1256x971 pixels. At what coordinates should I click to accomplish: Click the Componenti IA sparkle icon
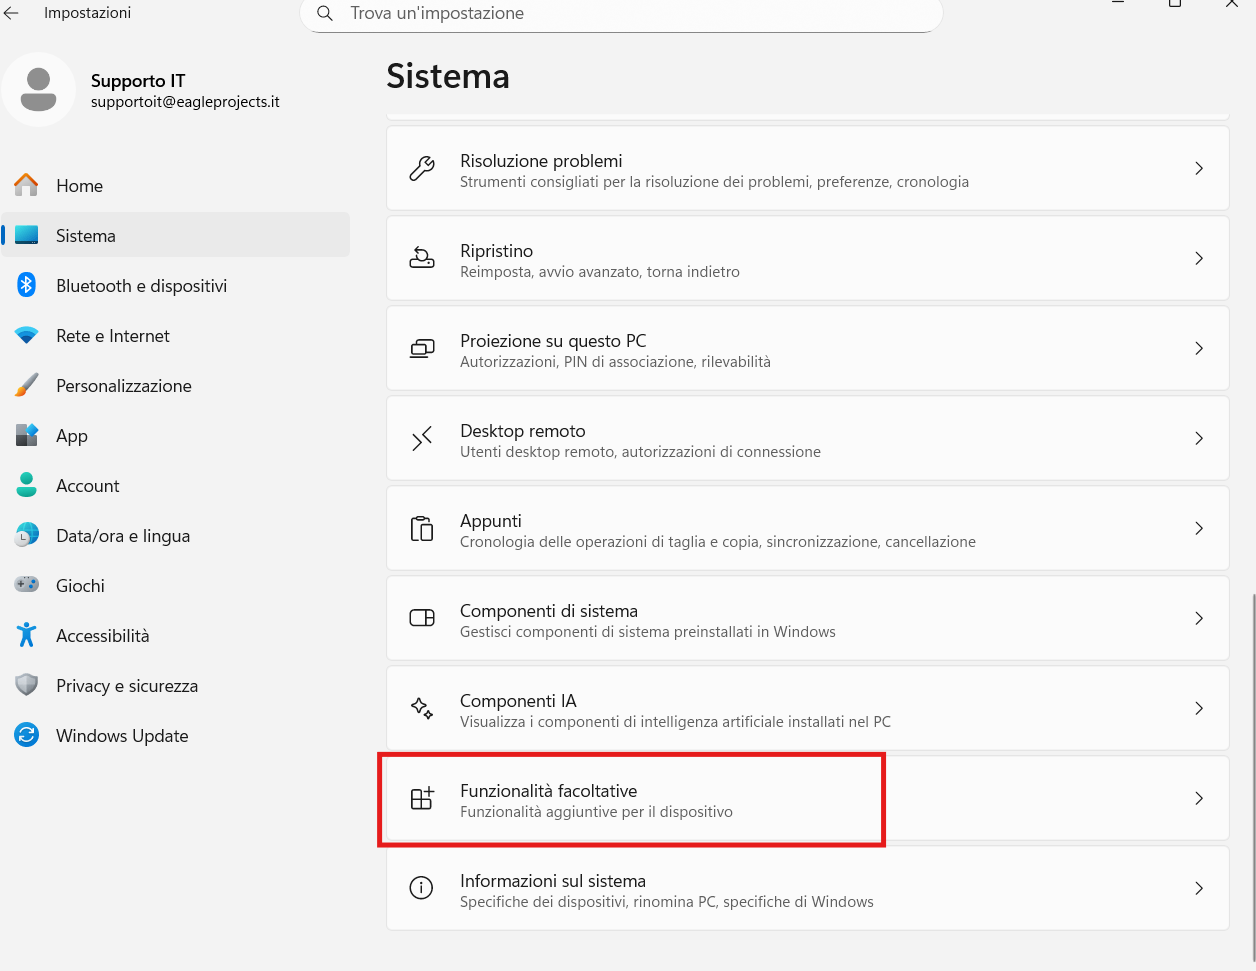(x=422, y=709)
